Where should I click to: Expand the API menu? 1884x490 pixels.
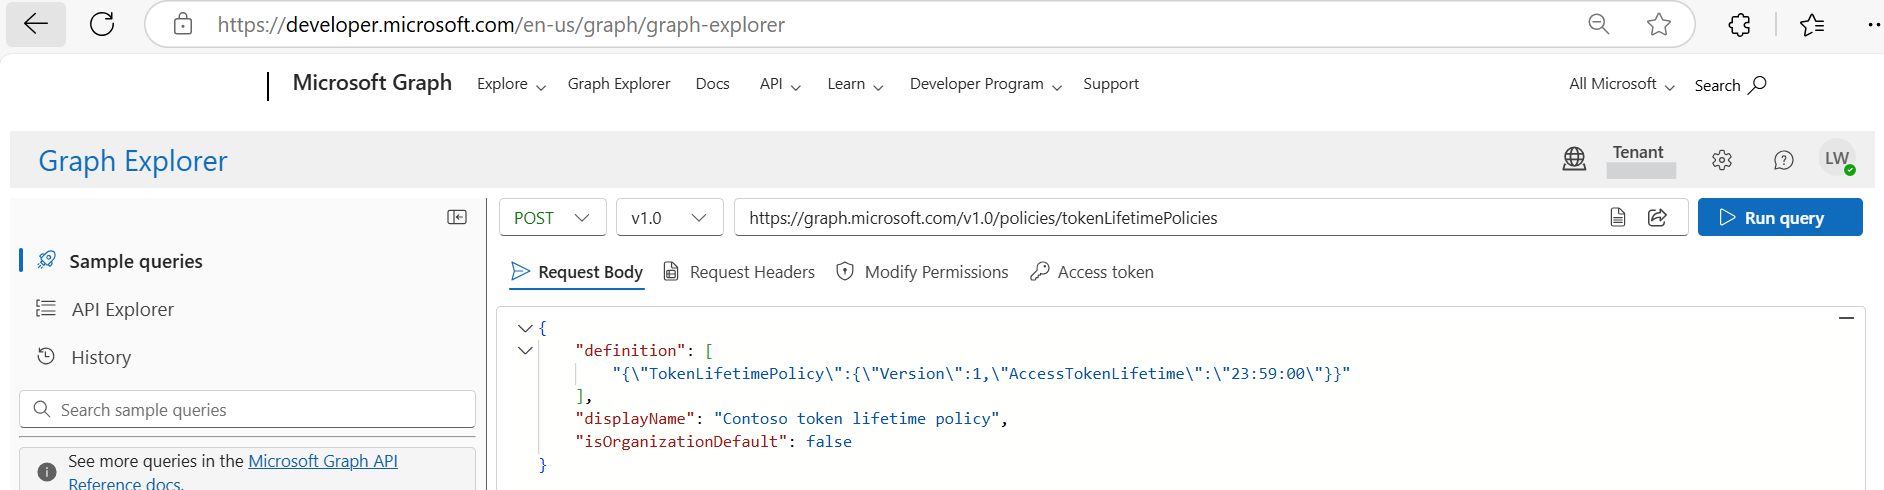pyautogui.click(x=780, y=84)
